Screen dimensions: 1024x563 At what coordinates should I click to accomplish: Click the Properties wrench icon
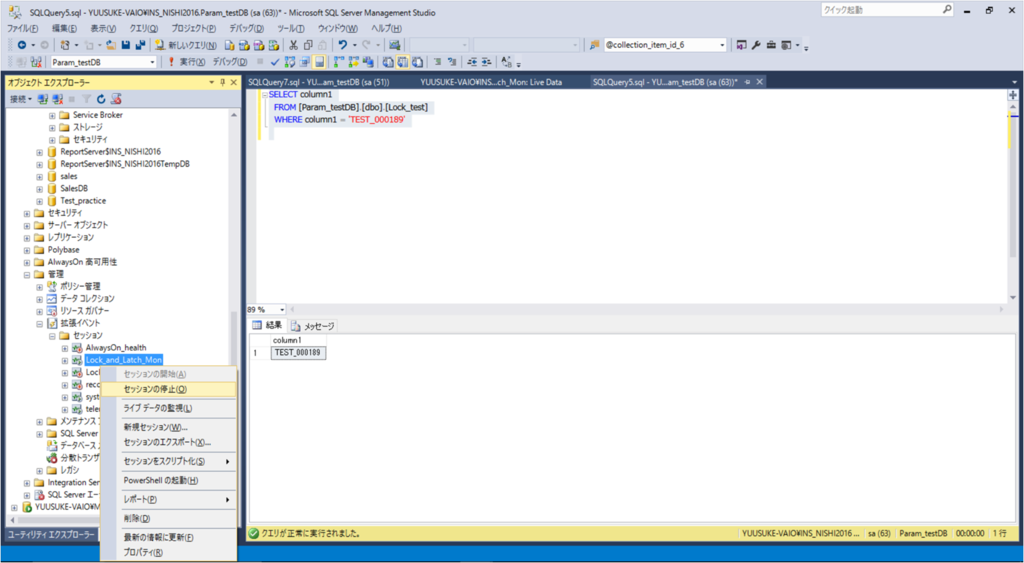point(756,45)
